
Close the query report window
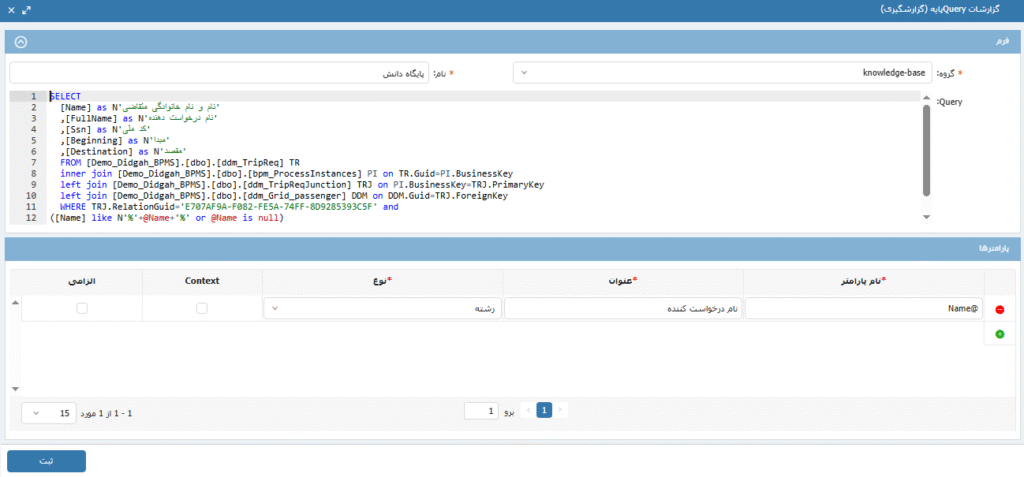pos(10,8)
